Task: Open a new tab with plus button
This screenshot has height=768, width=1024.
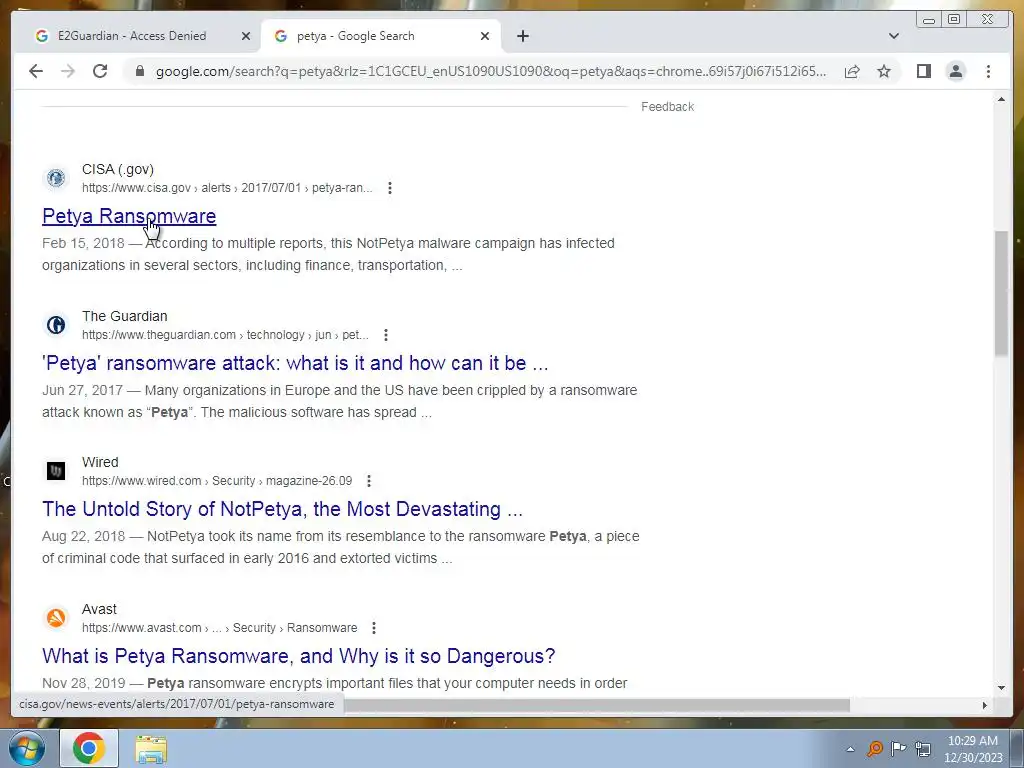Action: point(522,36)
